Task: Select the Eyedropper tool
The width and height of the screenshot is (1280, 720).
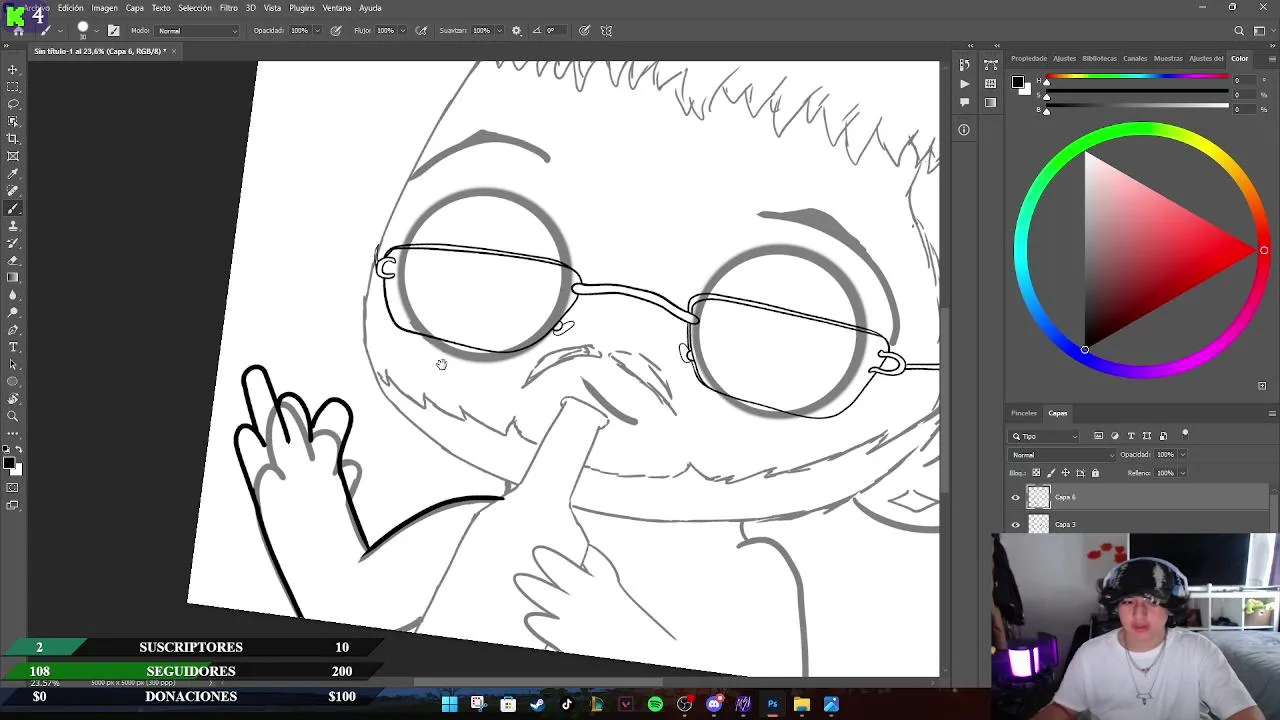Action: pyautogui.click(x=13, y=174)
